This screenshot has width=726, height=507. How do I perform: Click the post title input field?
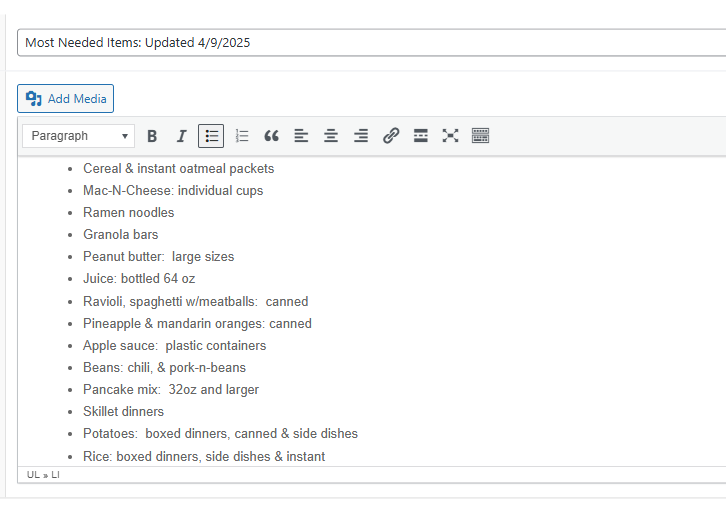point(370,43)
